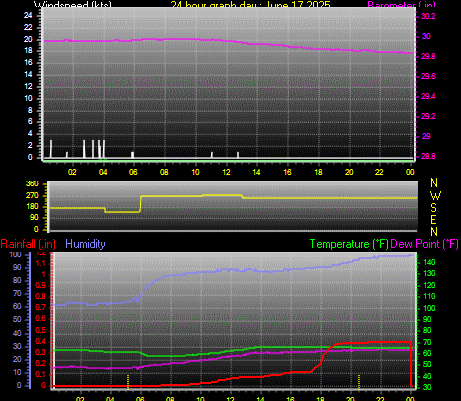
Task: Click 24 on the windspeed axis
Action: coord(28,15)
